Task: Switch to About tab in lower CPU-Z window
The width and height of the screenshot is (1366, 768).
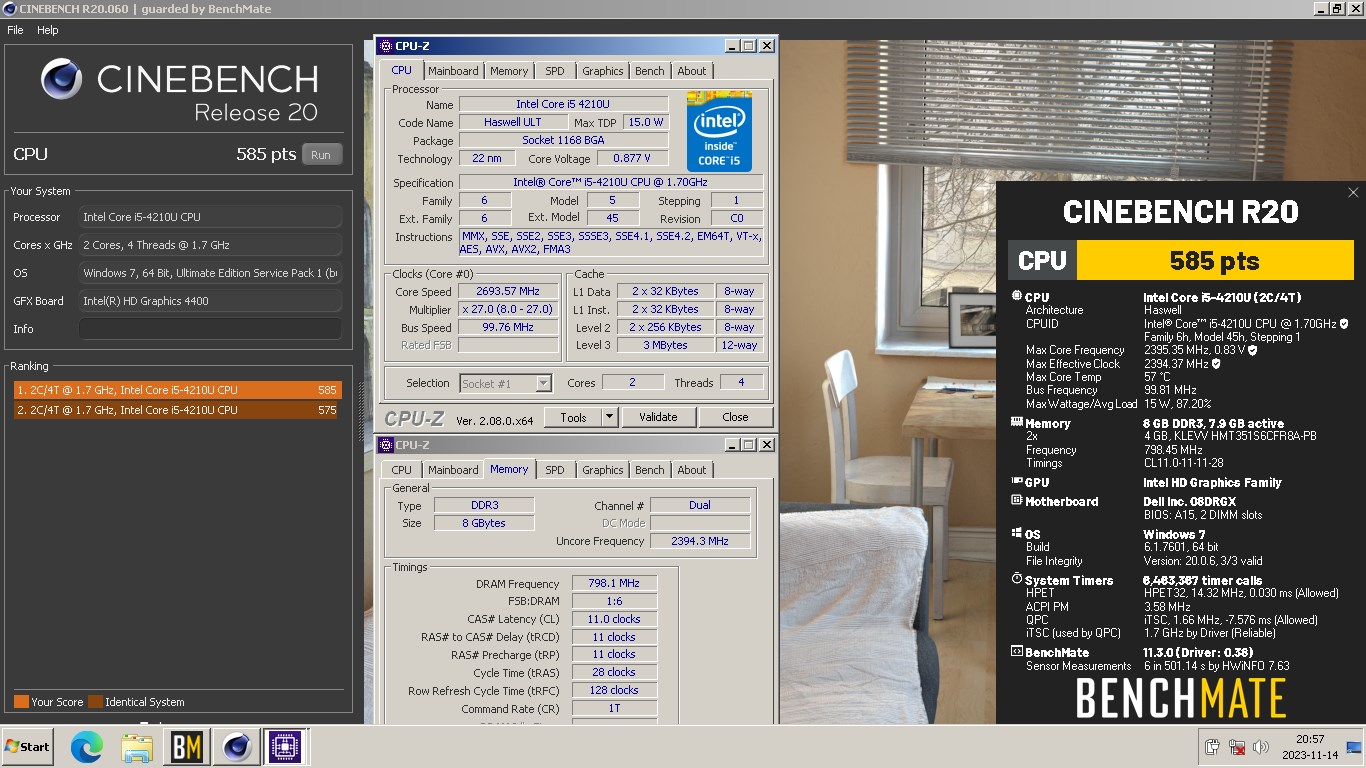Action: tap(692, 470)
